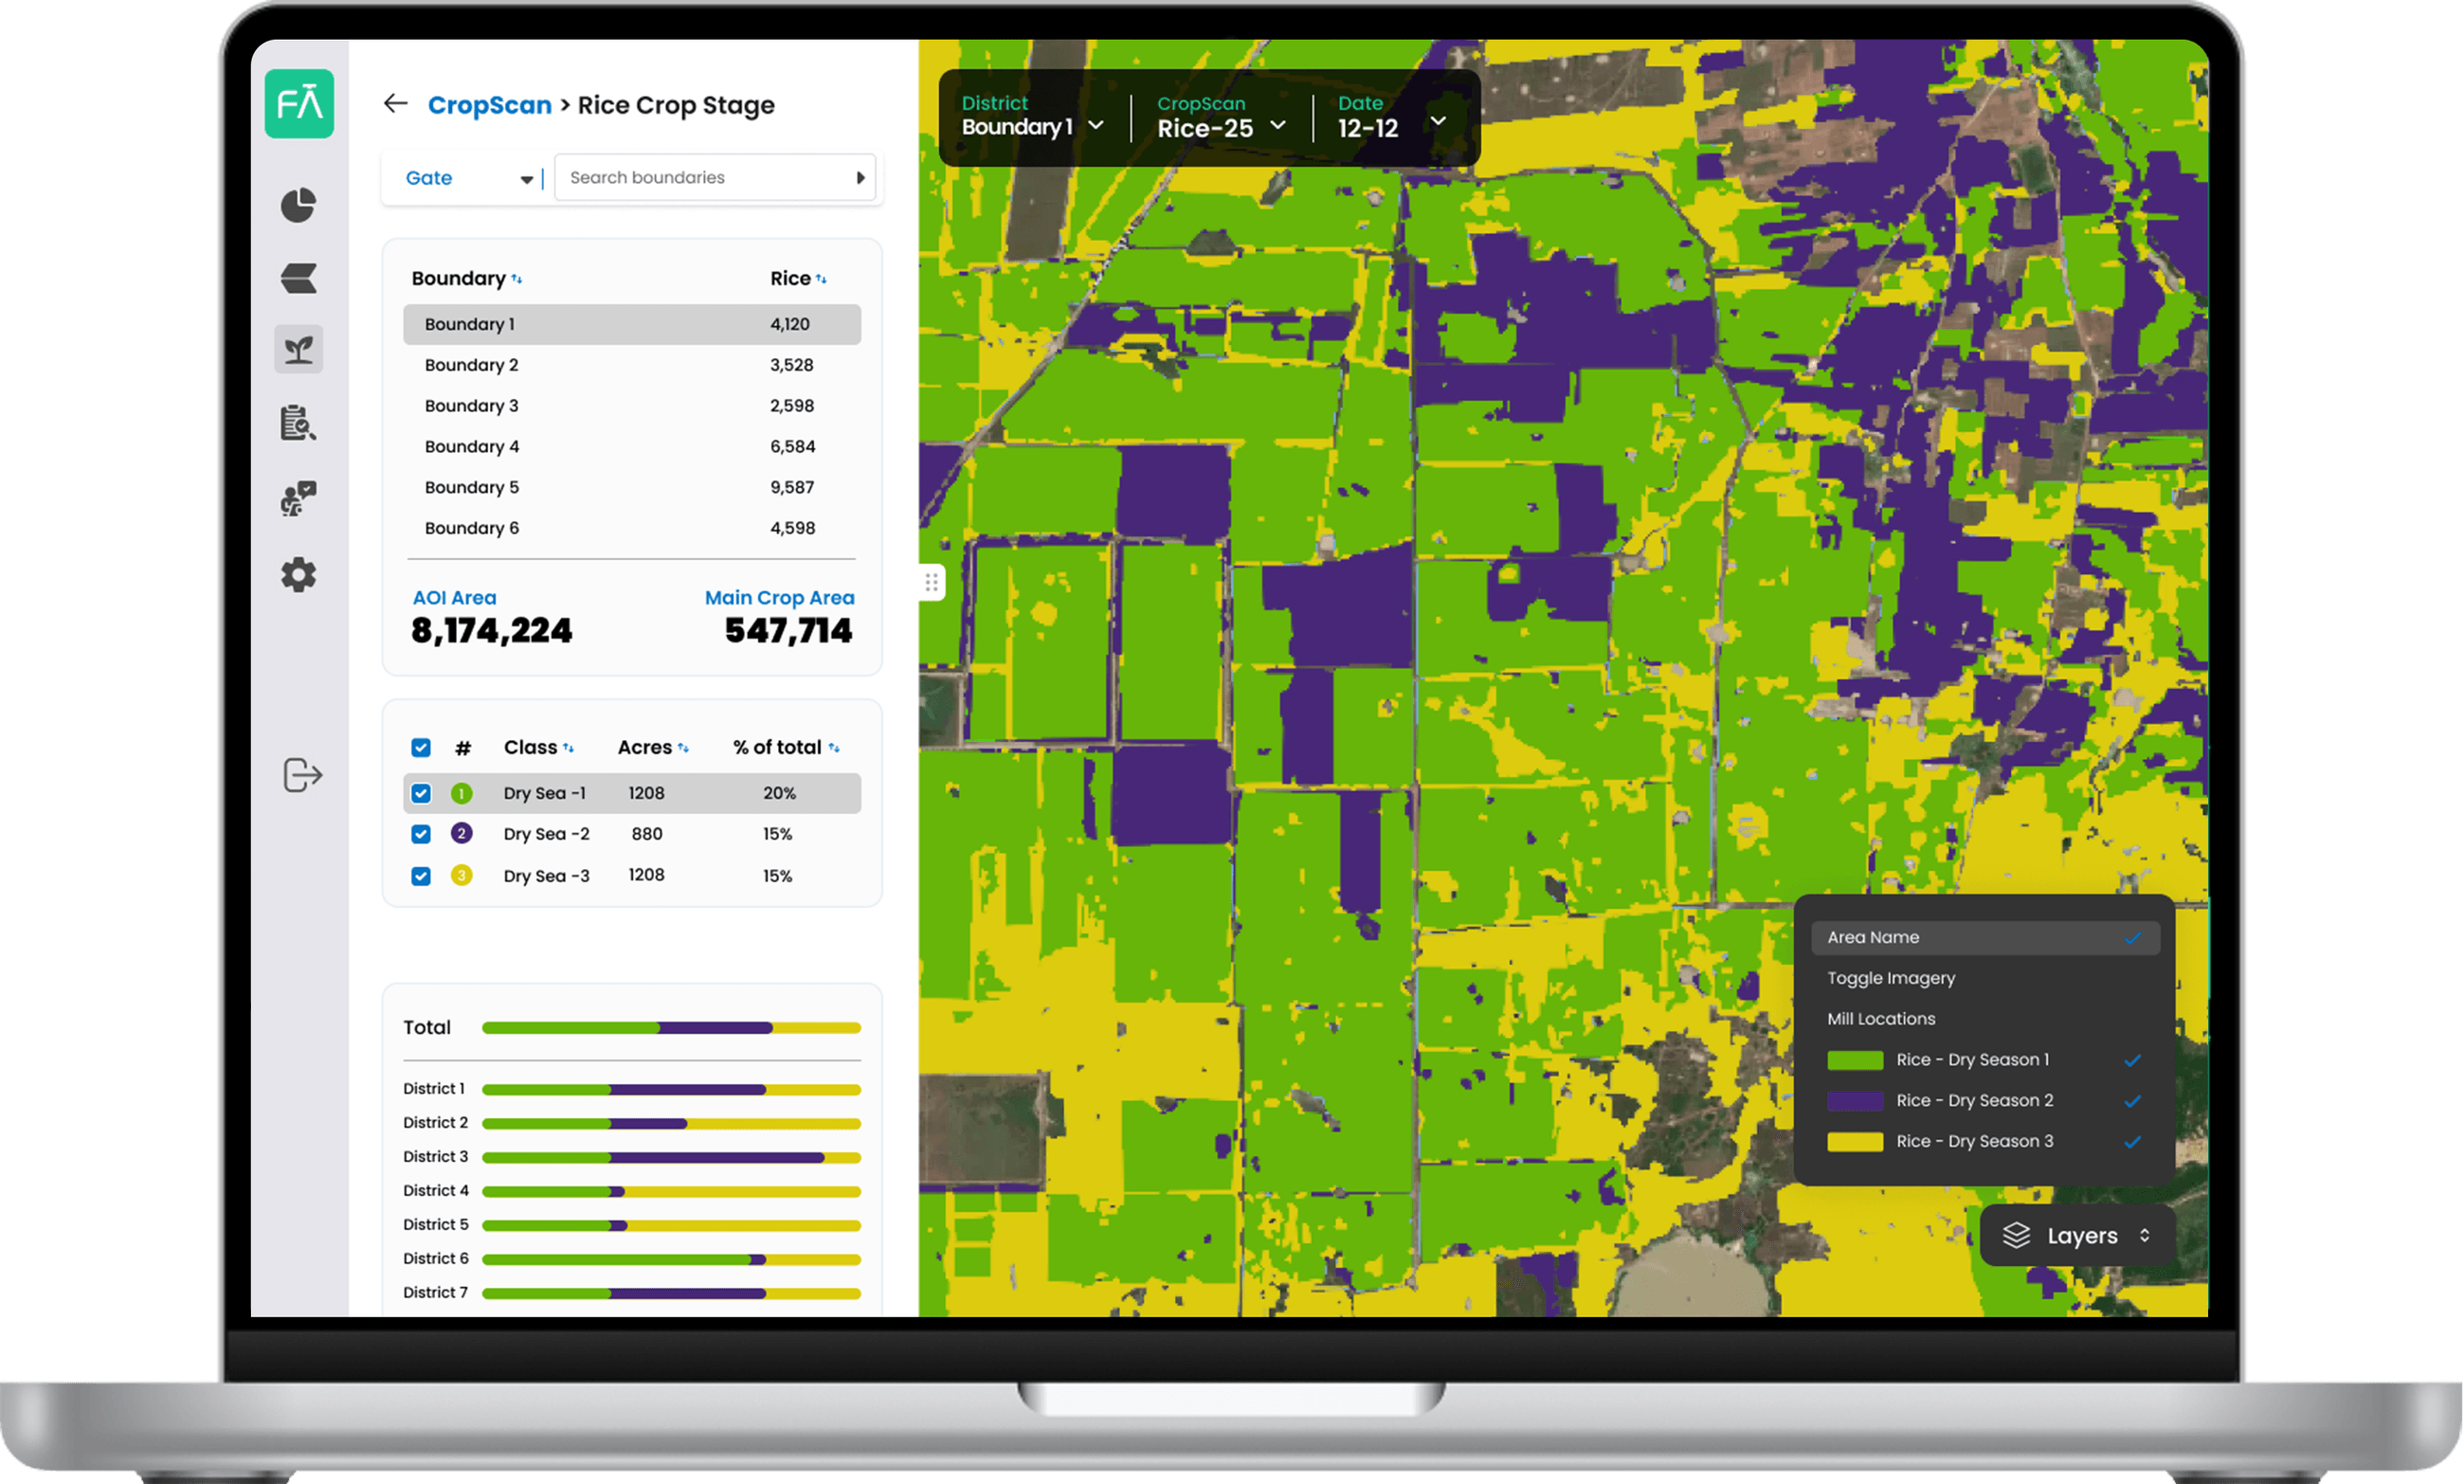Uncheck the Dry Sea -1 checkbox
This screenshot has height=1484, width=2464.
[x=421, y=793]
